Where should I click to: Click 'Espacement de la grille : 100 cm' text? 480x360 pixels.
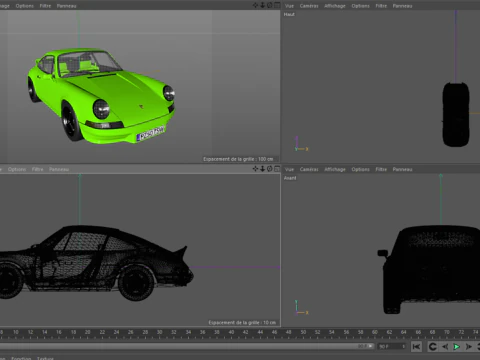[238, 159]
